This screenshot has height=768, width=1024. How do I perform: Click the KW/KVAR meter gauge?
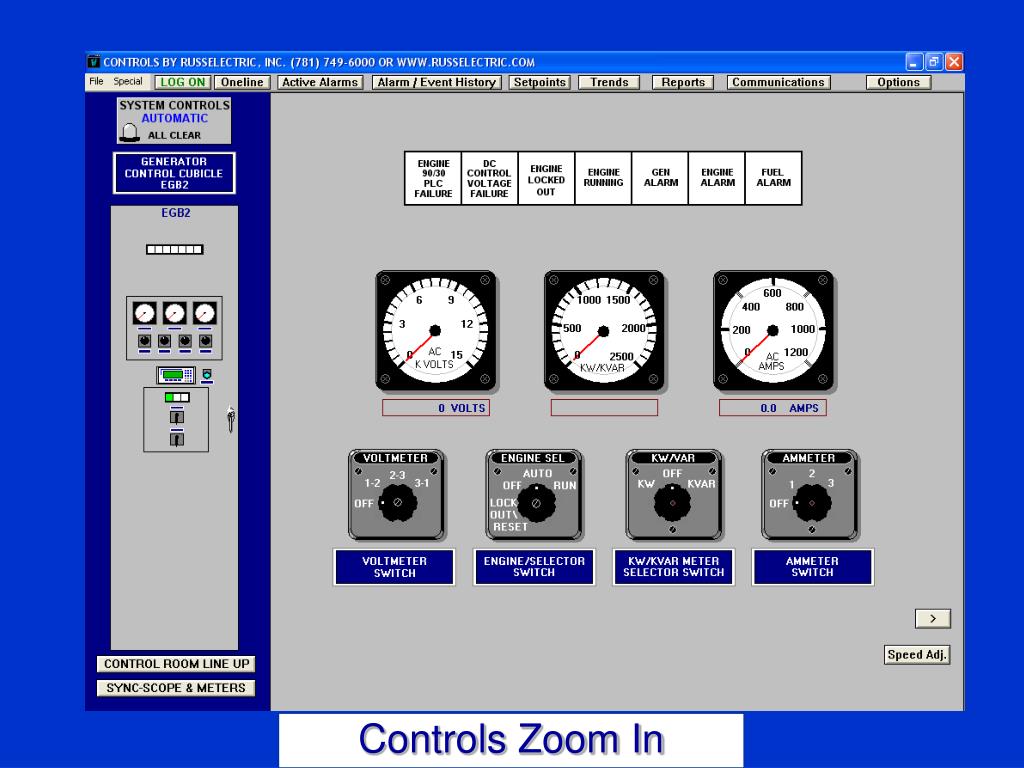tap(603, 330)
